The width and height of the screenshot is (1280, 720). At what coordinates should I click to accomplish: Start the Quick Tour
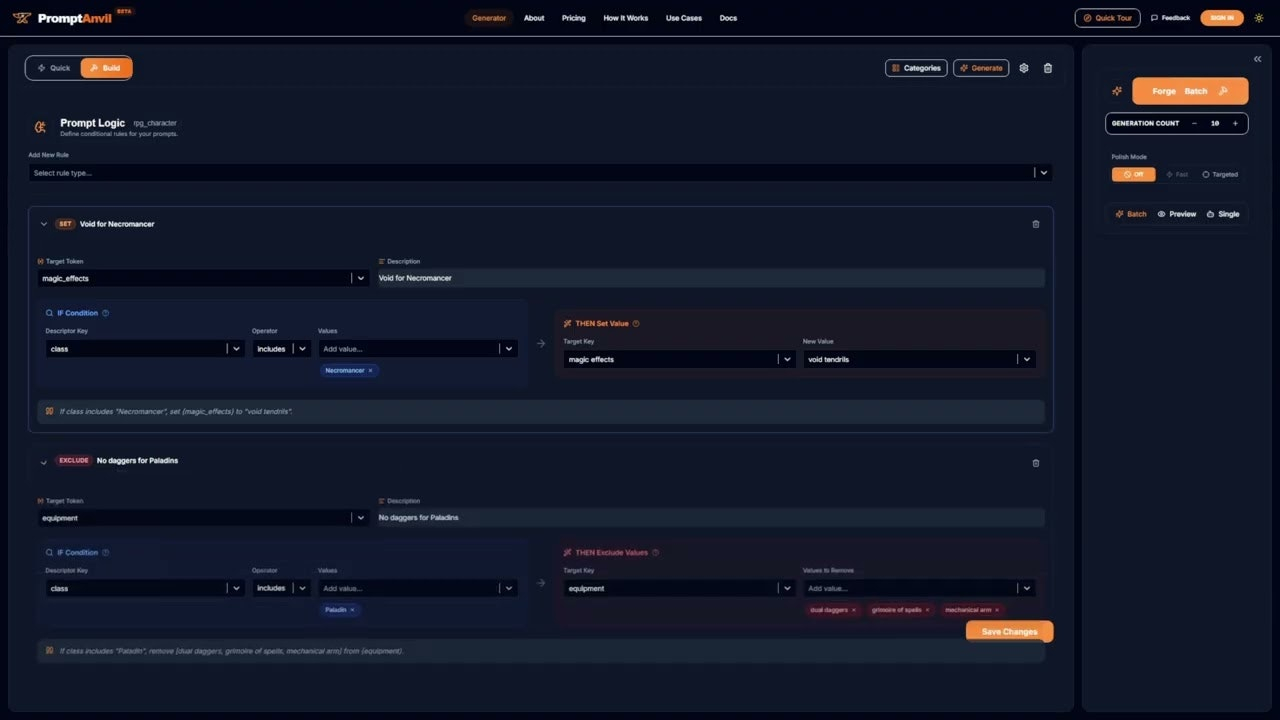point(1107,18)
